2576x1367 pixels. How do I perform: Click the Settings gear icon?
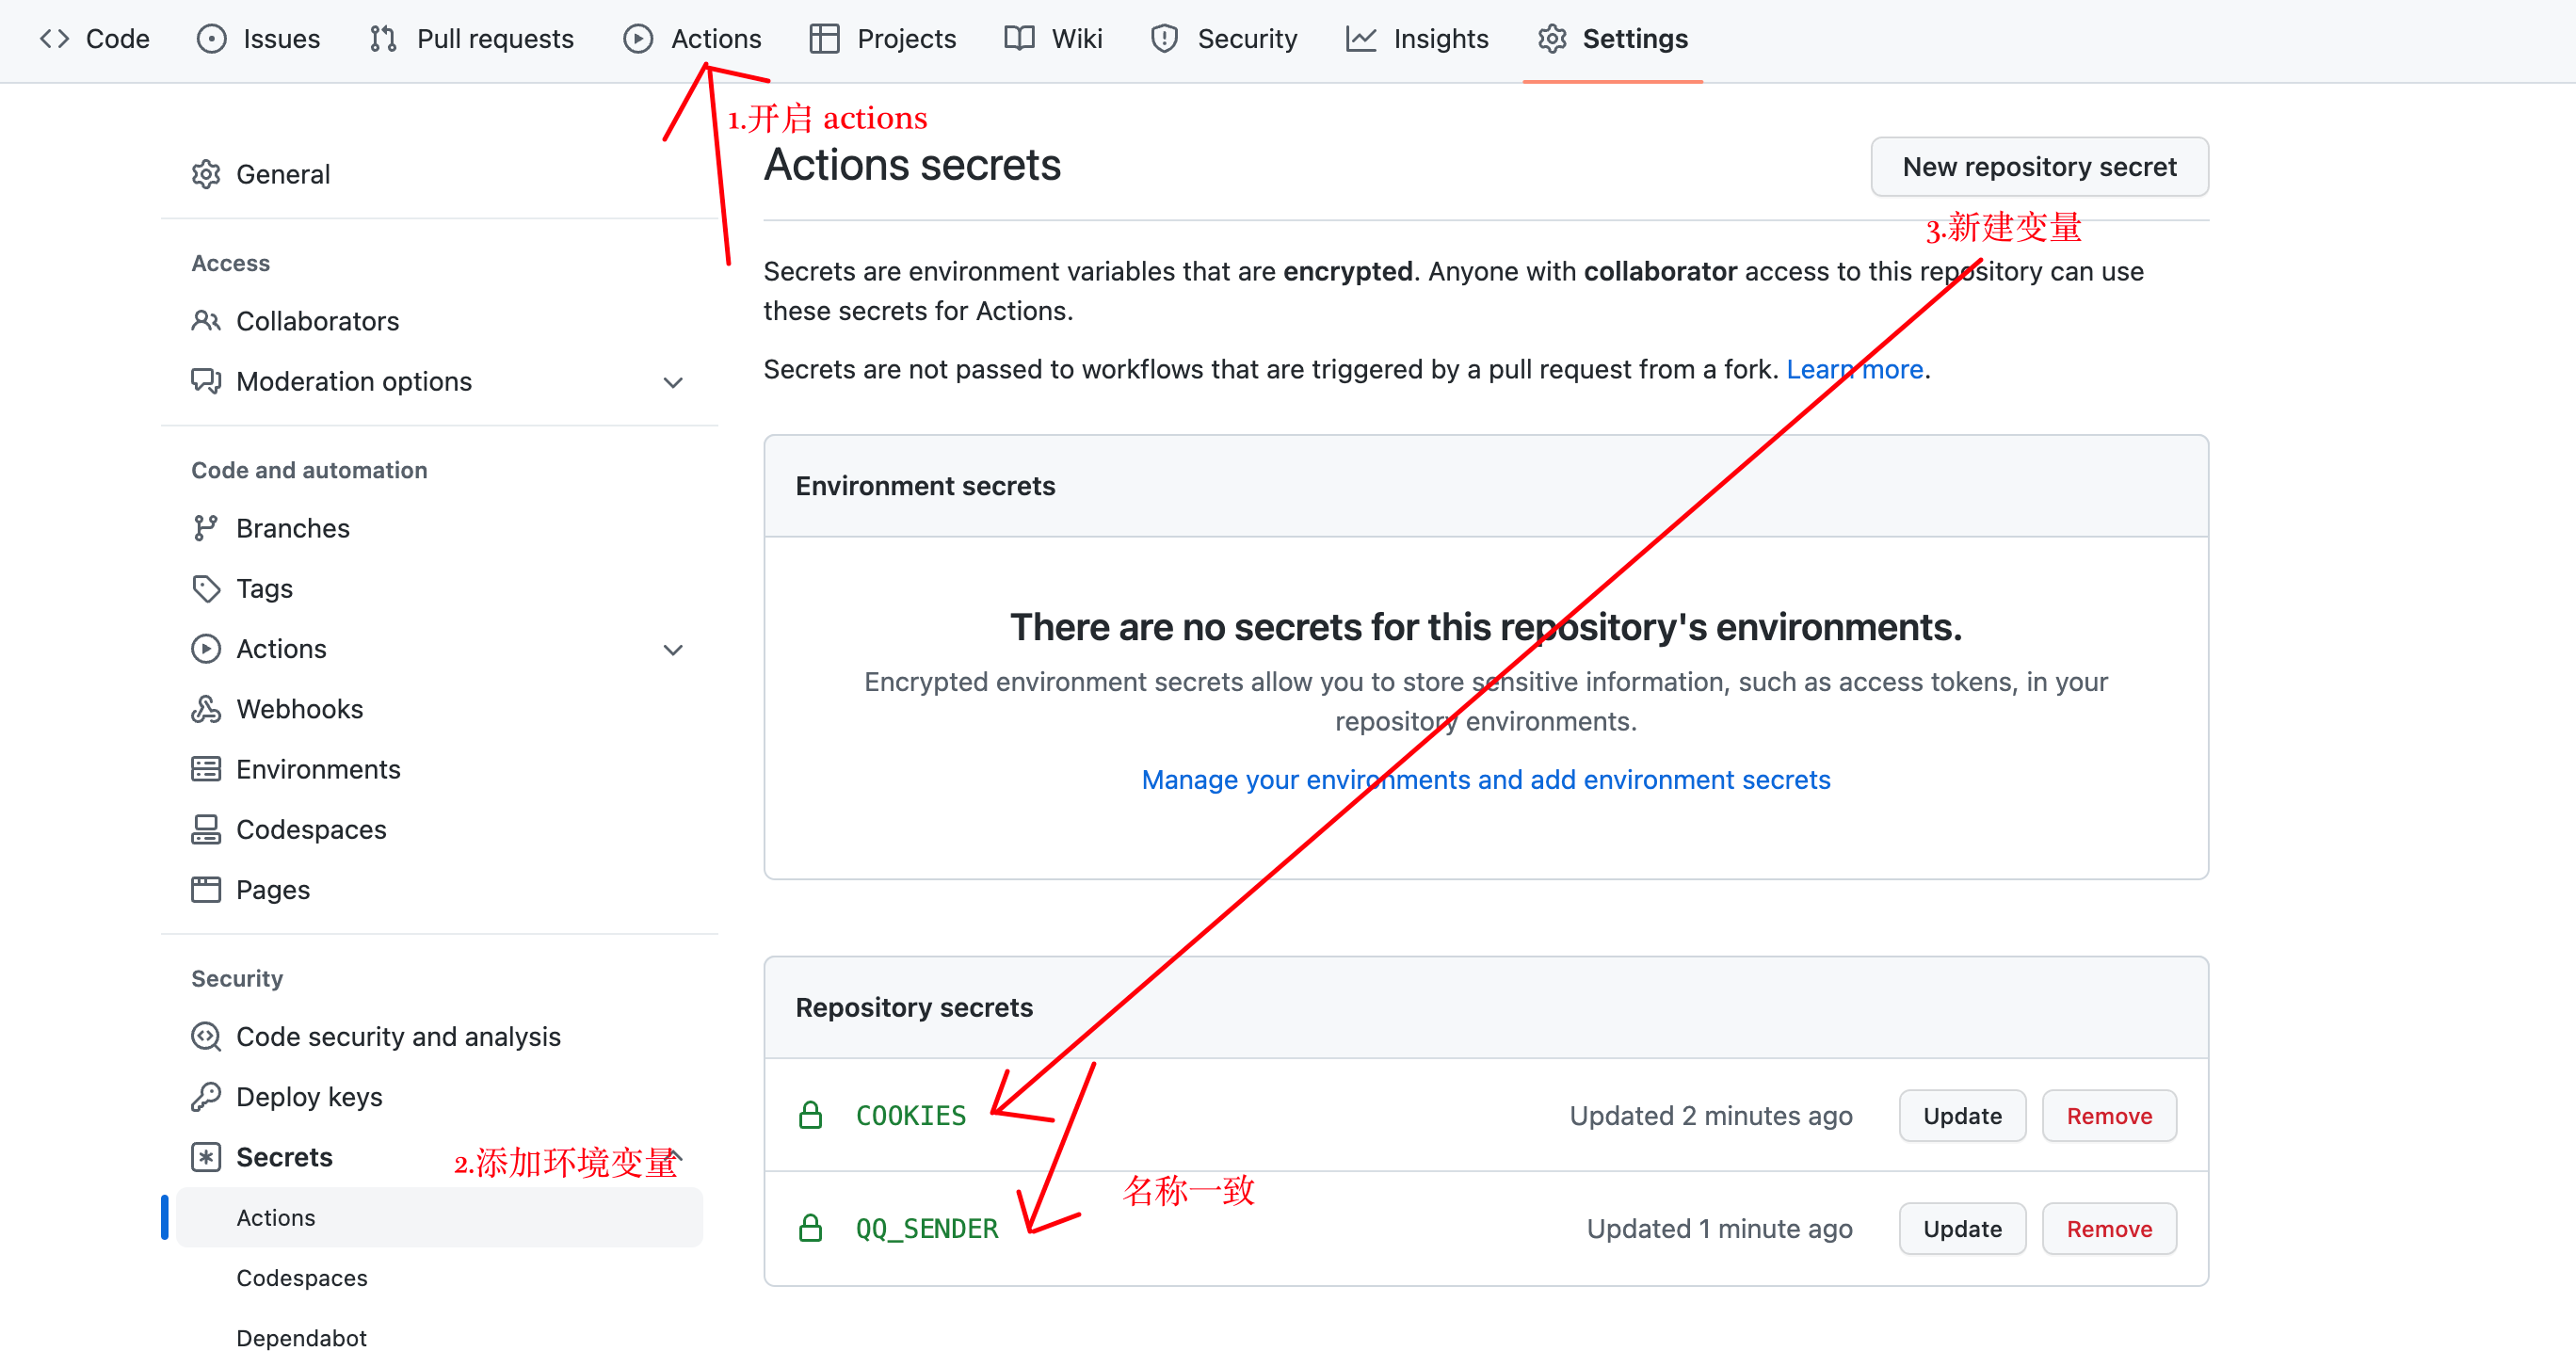pos(1551,38)
